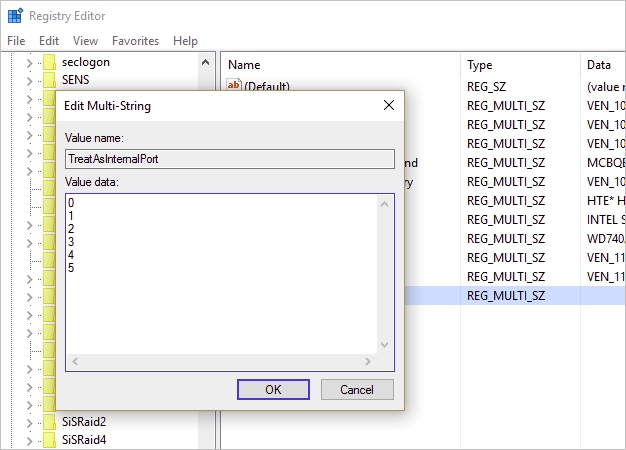Screen dimensions: 626x450
Task: Select the SiSRaid4 key
Action: 84,440
